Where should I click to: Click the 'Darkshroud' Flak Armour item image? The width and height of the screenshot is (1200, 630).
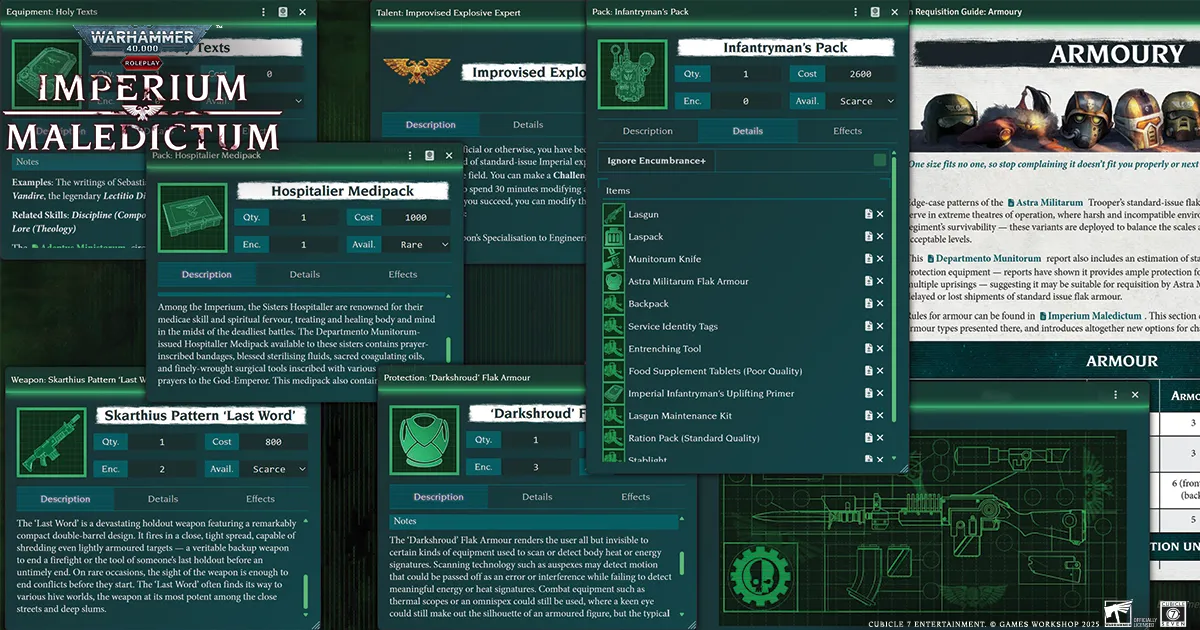(423, 439)
